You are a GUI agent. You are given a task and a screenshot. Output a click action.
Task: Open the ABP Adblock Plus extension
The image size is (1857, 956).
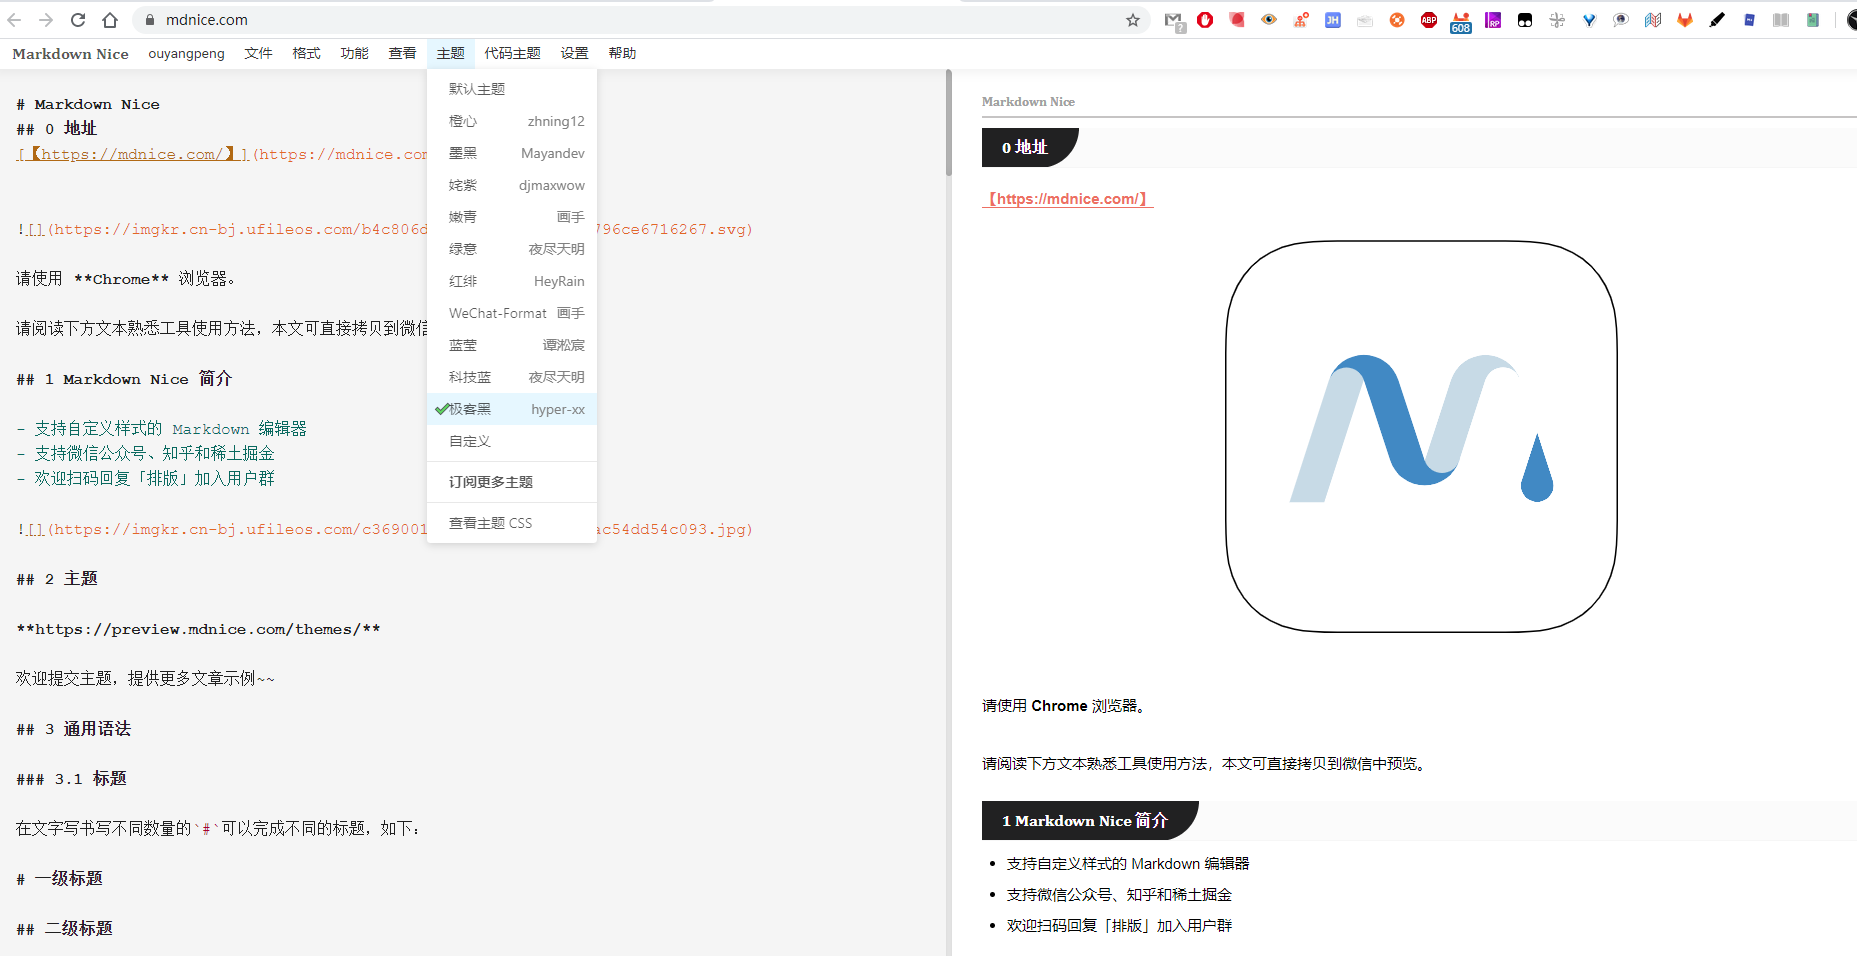1429,20
